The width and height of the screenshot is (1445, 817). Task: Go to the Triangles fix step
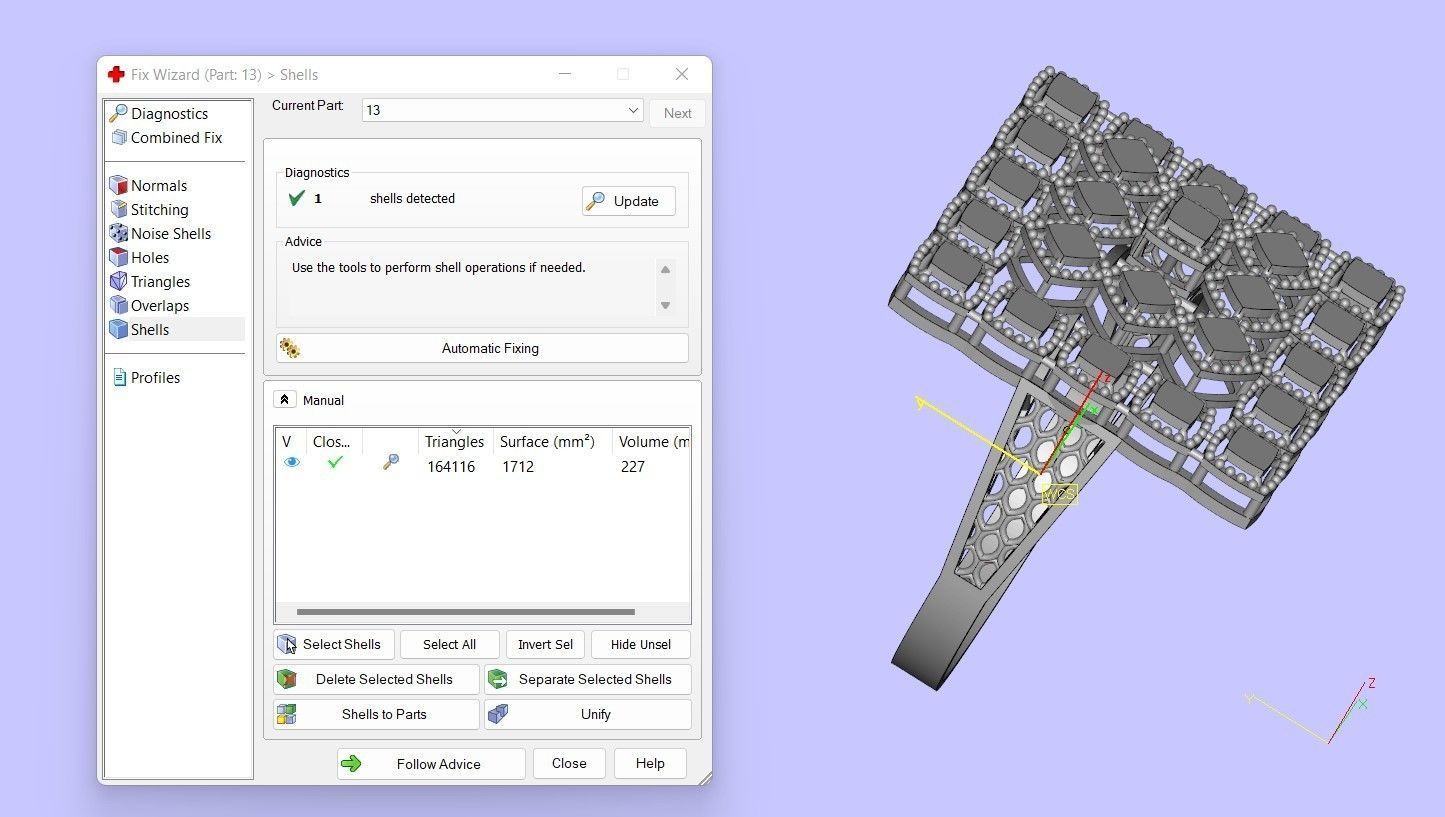(x=160, y=282)
